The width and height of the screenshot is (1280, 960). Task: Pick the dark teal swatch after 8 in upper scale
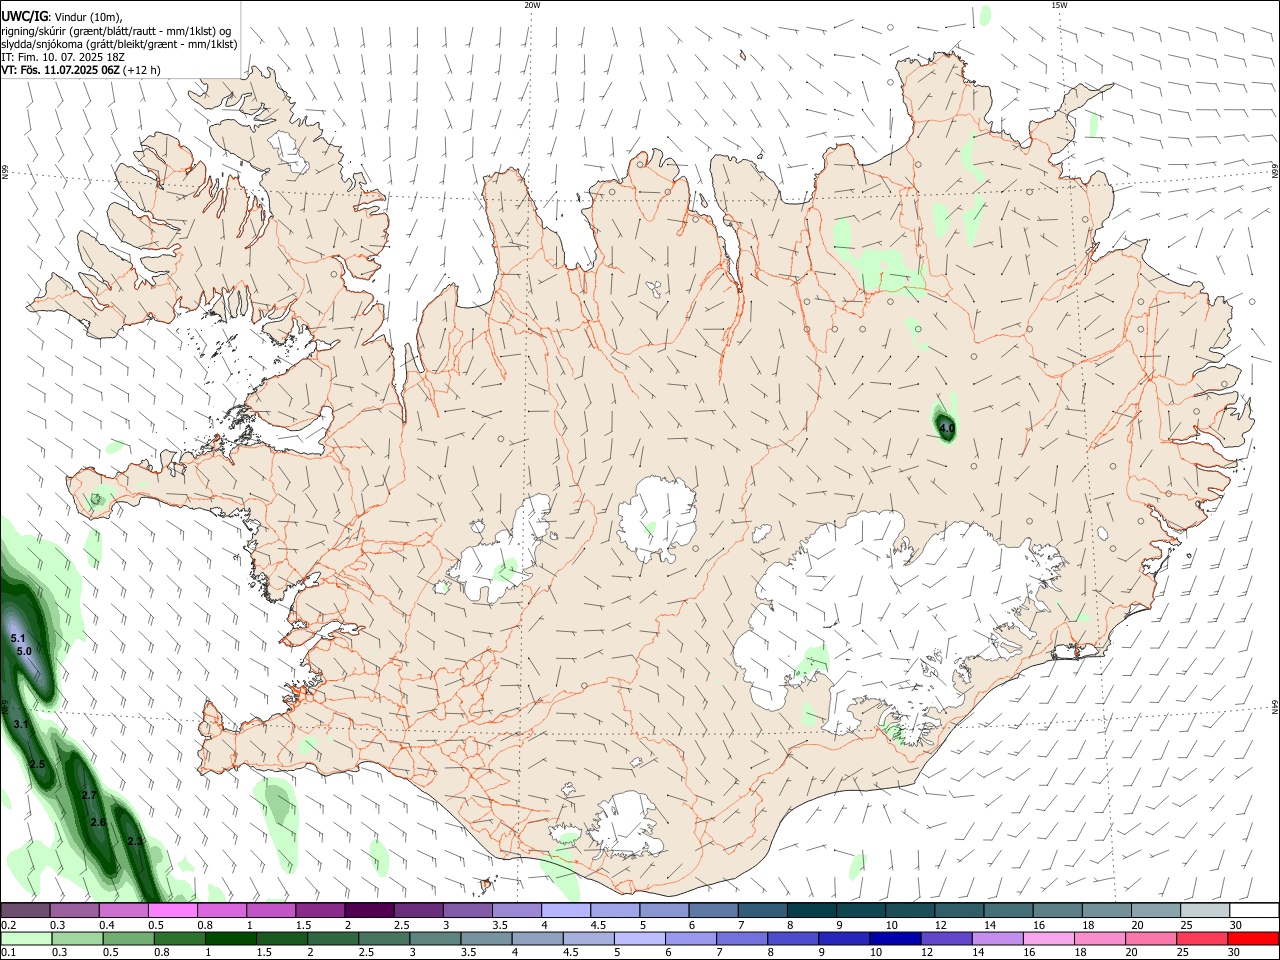click(x=810, y=910)
